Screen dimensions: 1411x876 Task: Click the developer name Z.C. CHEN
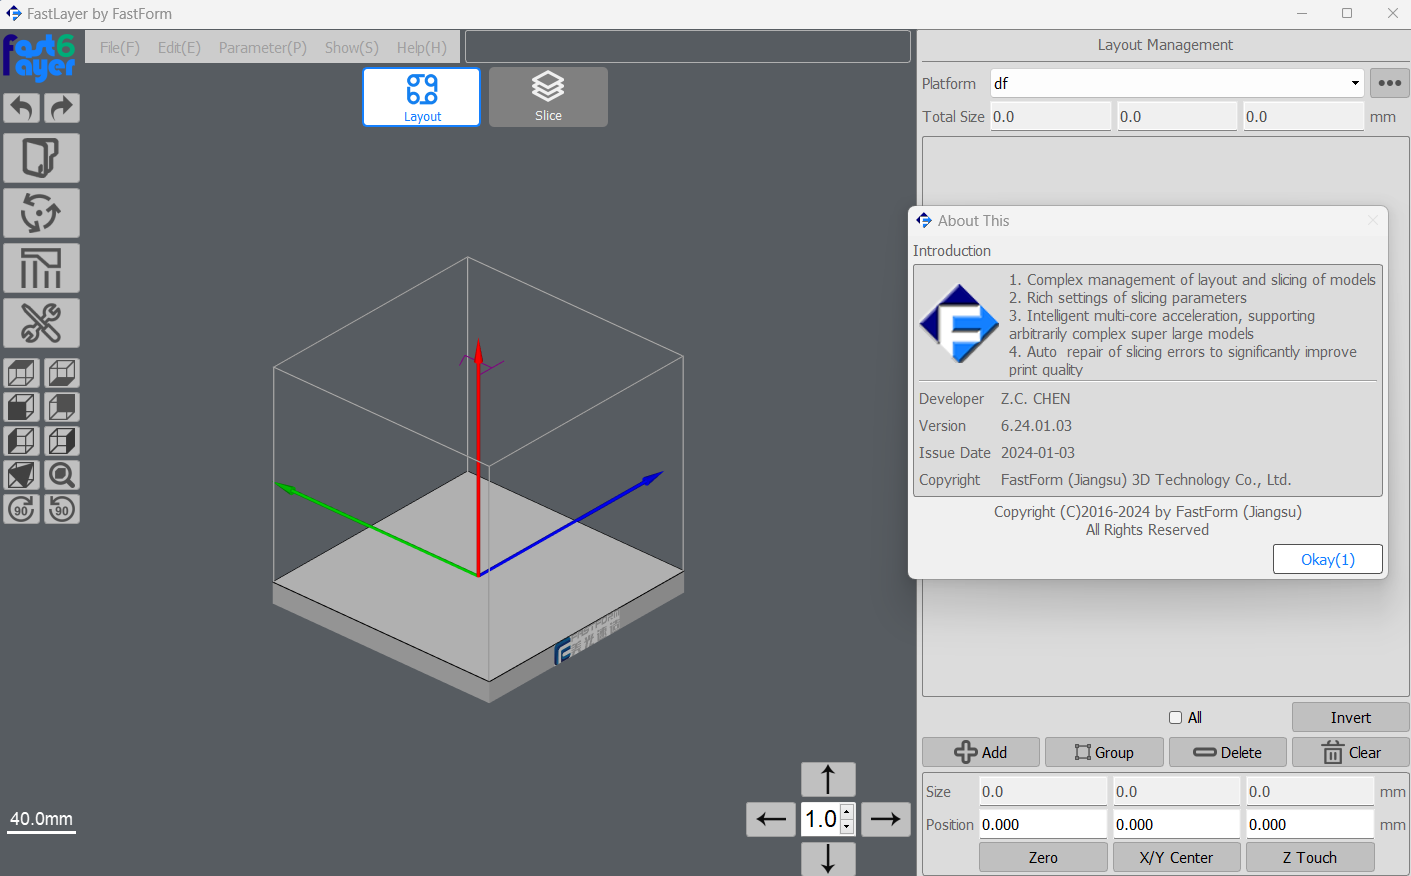[1036, 399]
